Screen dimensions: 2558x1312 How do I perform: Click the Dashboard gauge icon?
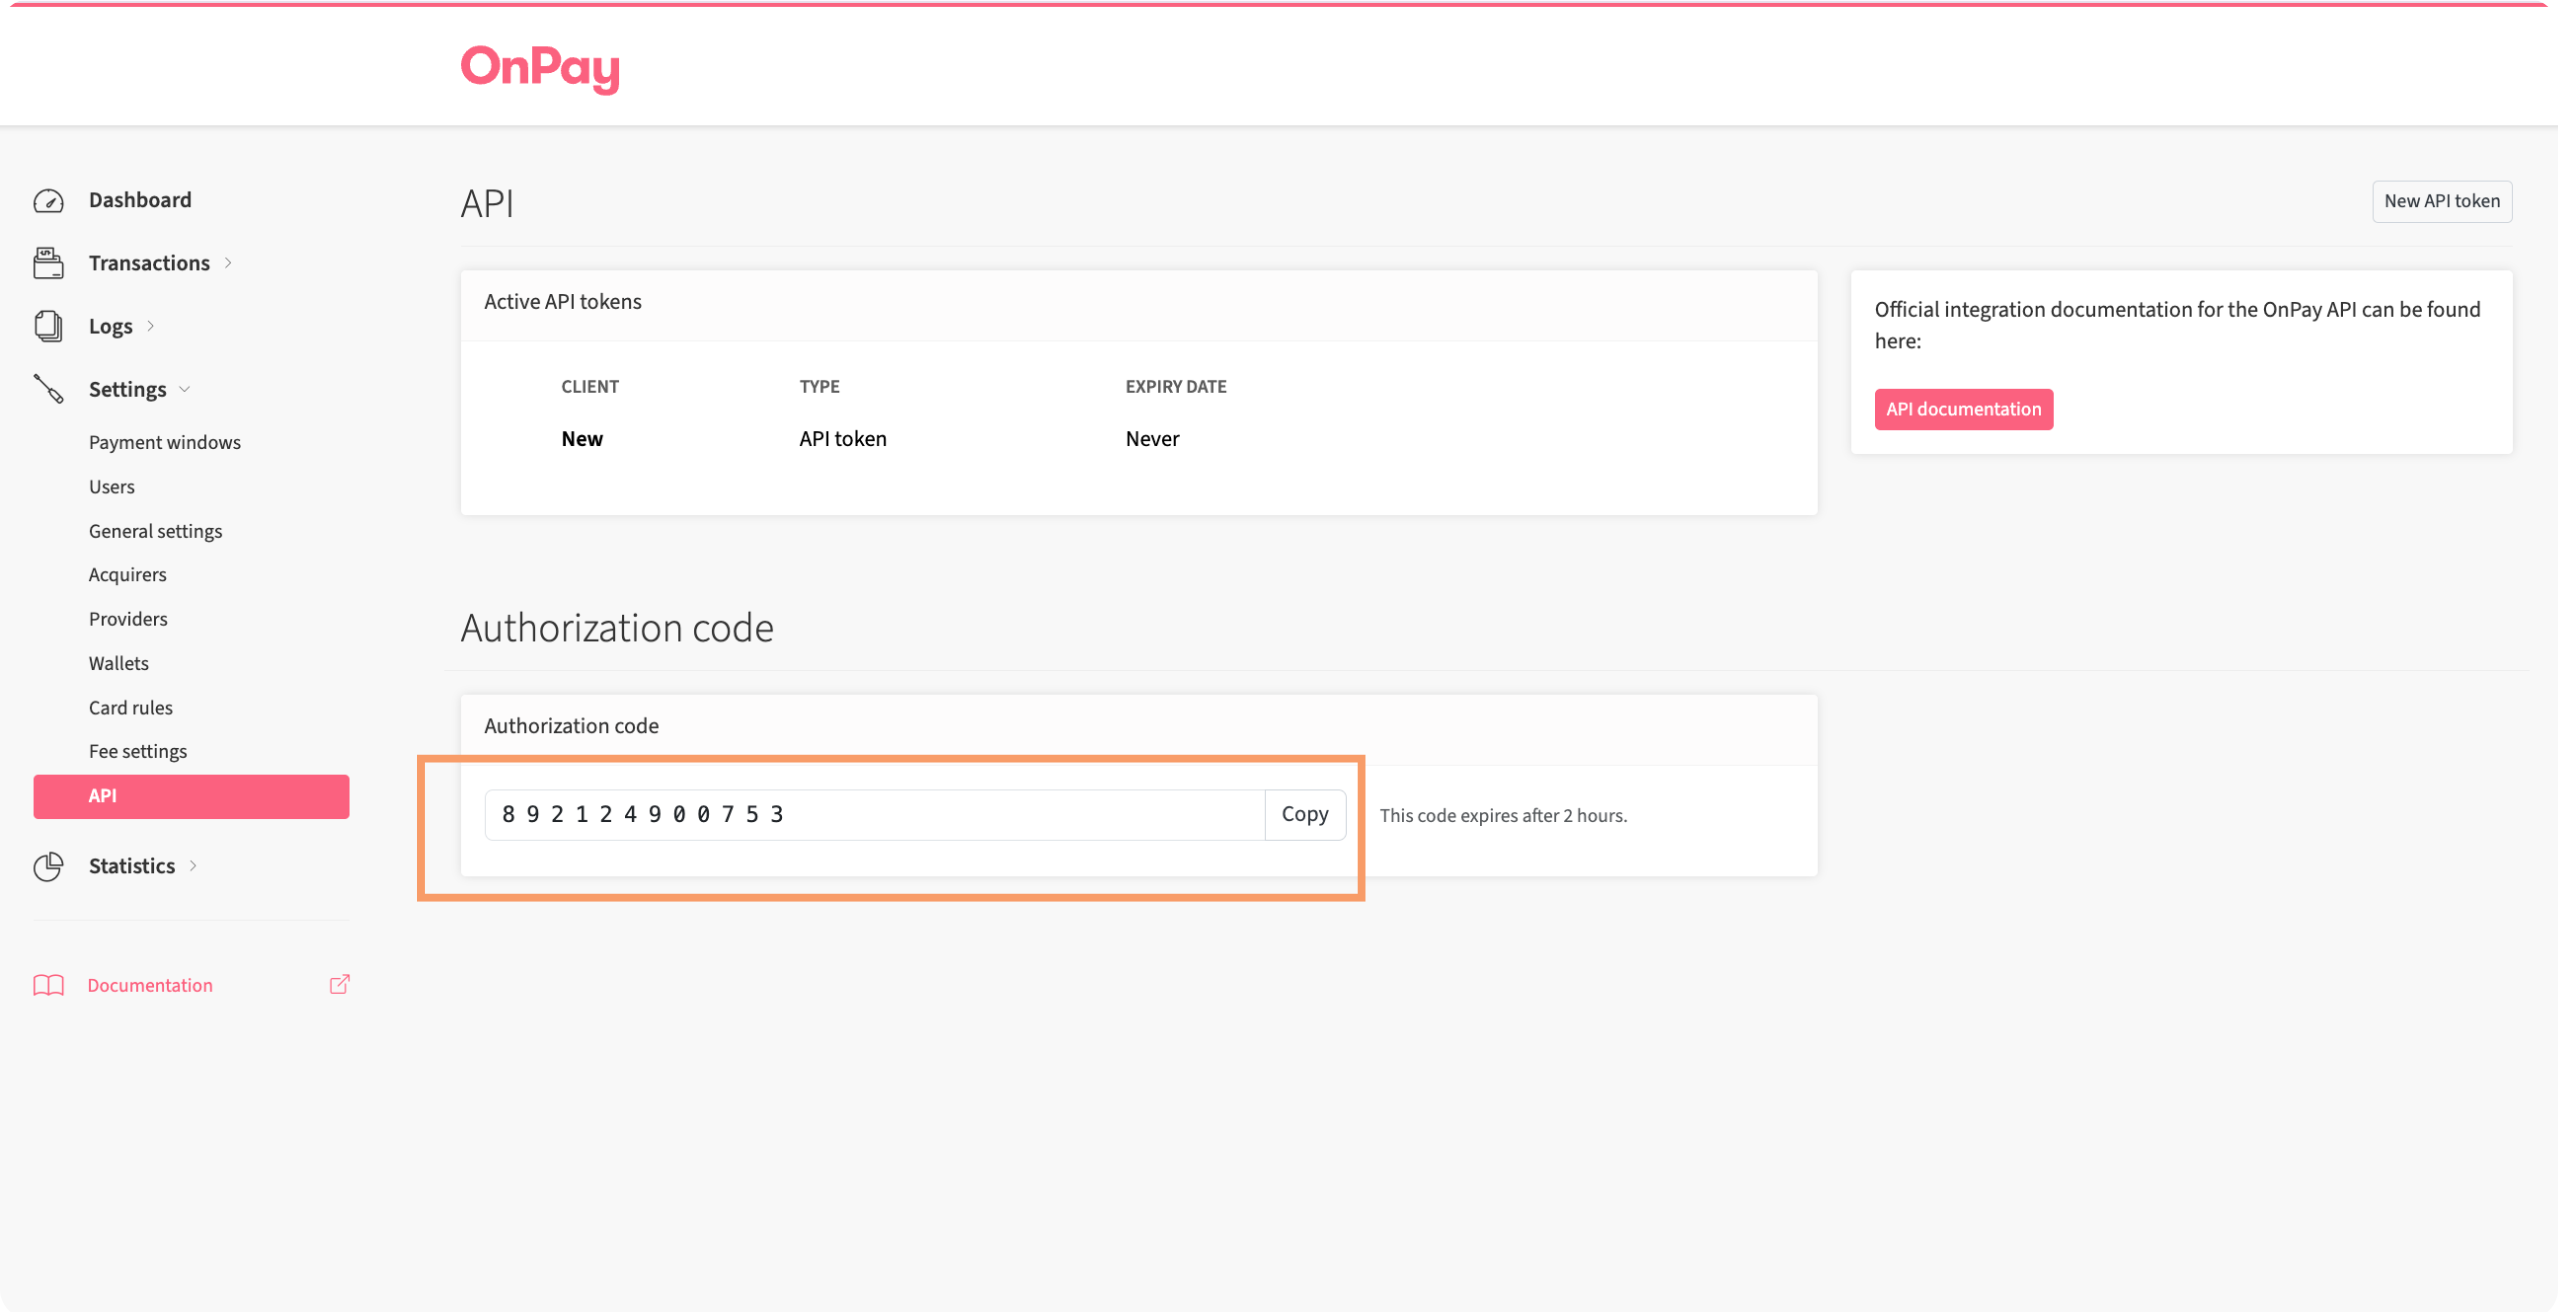click(48, 200)
